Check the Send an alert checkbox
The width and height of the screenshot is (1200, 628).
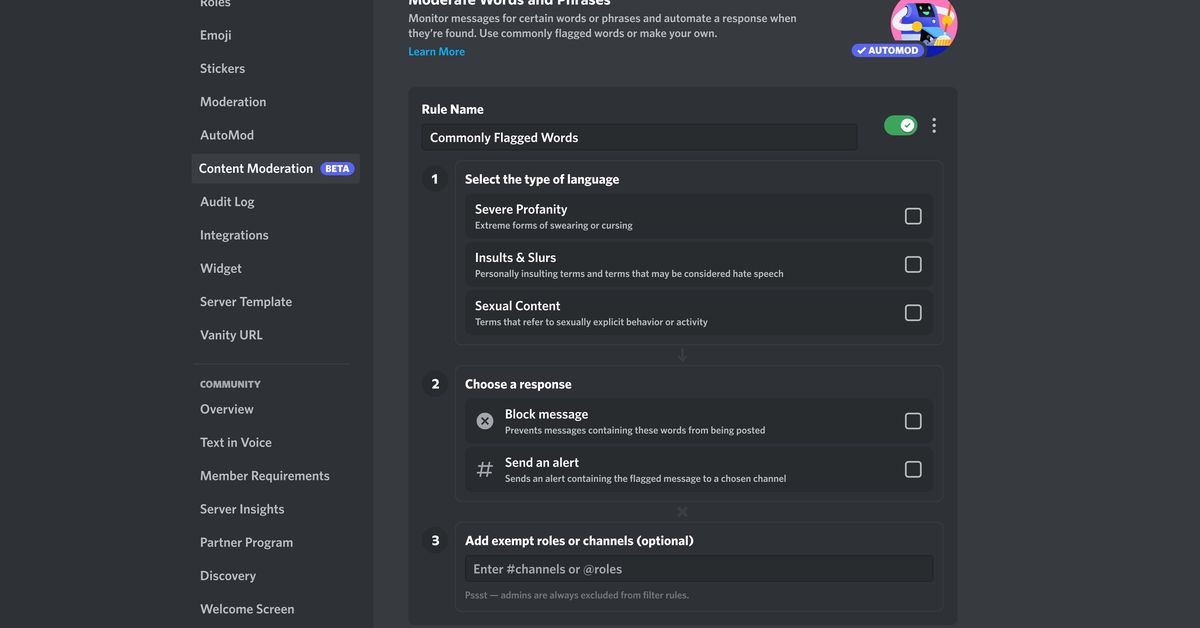[x=913, y=469]
